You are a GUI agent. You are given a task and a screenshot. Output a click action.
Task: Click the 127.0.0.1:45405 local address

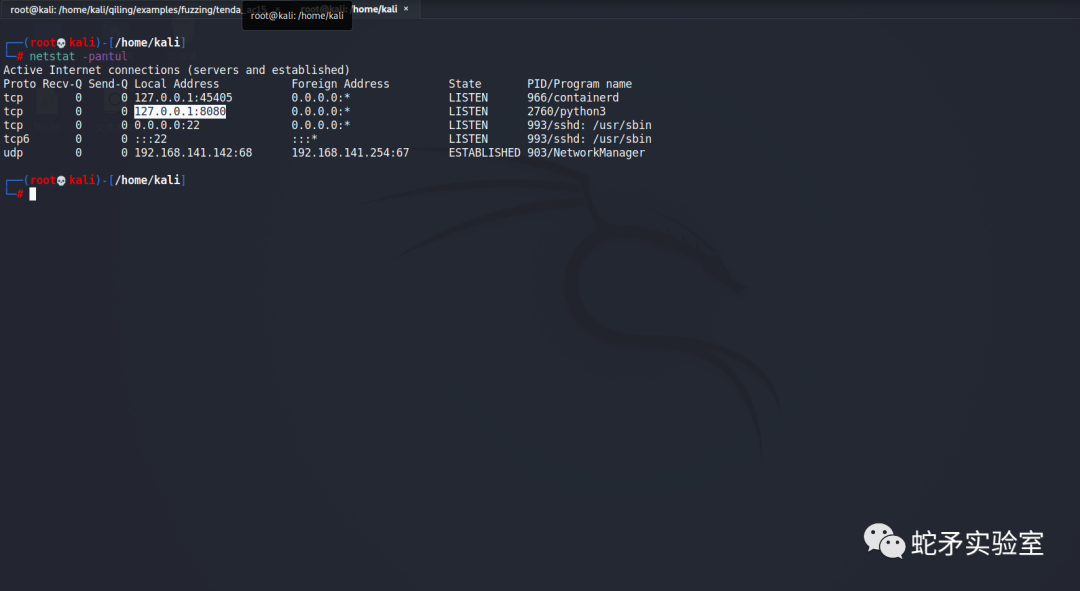183,98
